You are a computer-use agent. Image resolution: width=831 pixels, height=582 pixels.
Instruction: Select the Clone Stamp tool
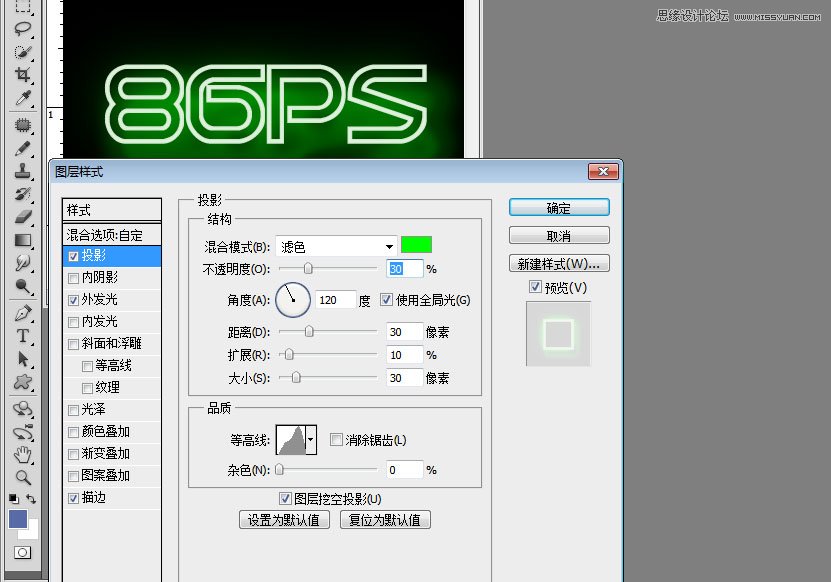[x=22, y=171]
